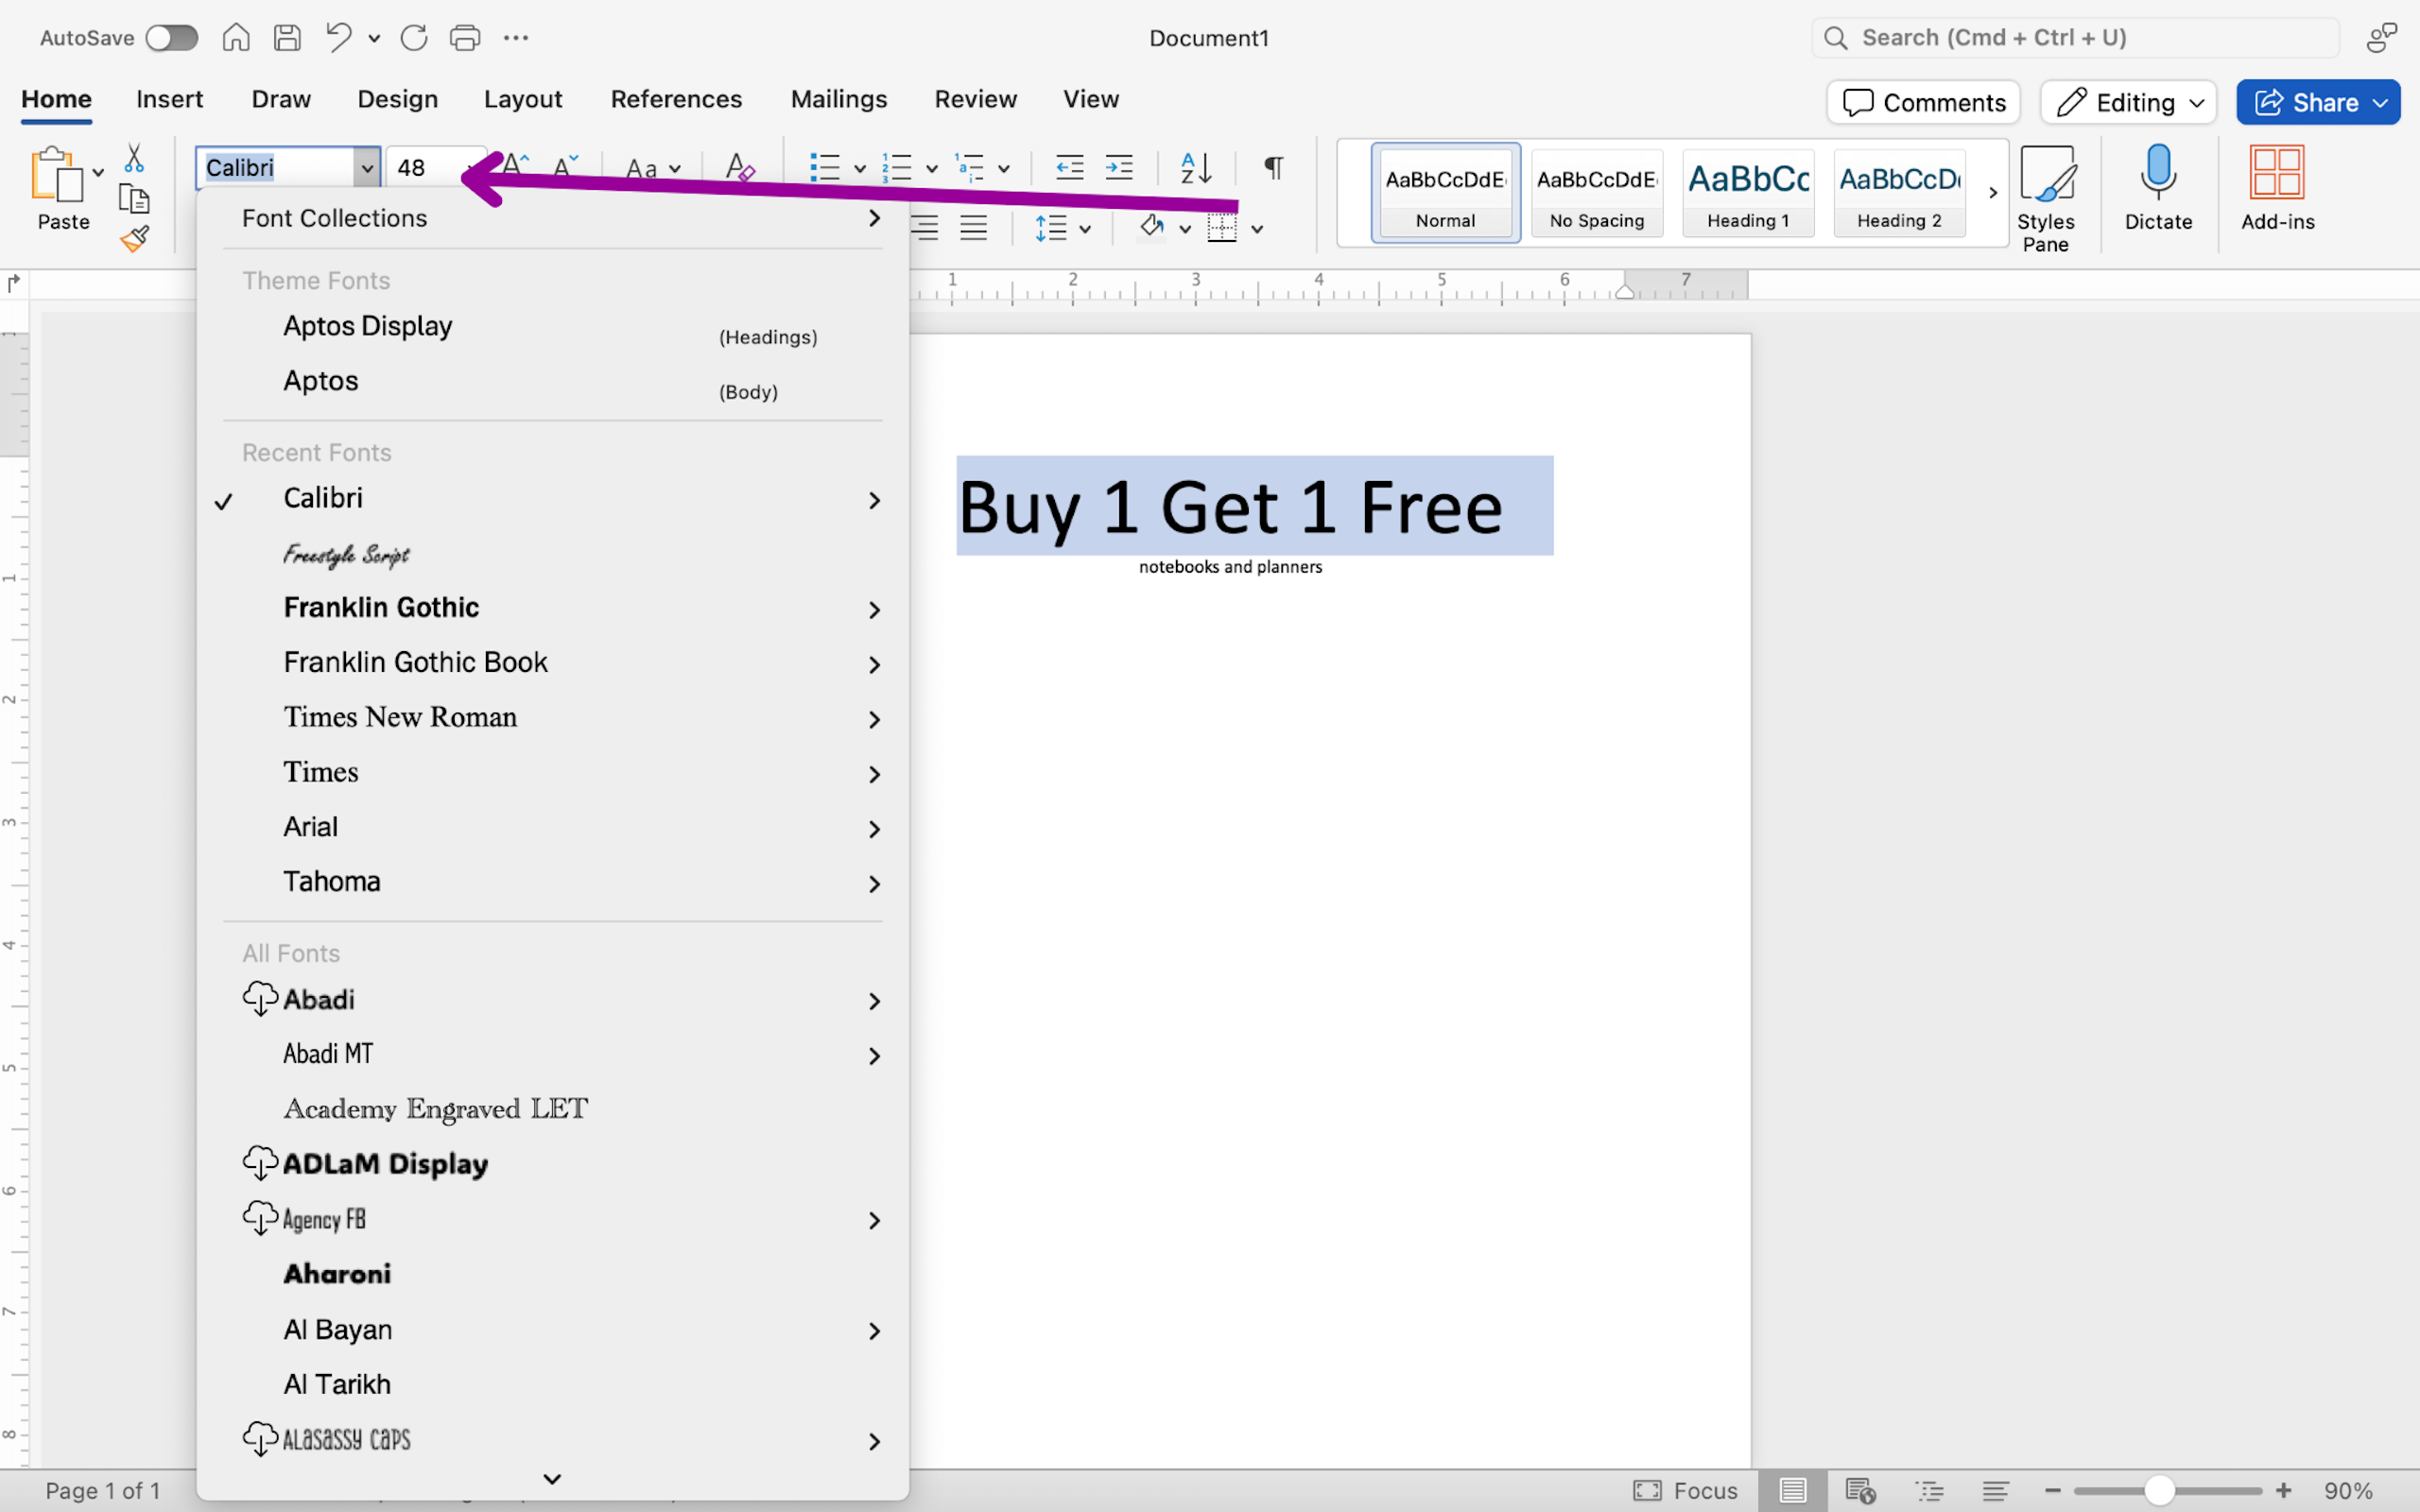Expand the styles gallery arrow
The height and width of the screenshot is (1512, 2420).
pos(1993,193)
